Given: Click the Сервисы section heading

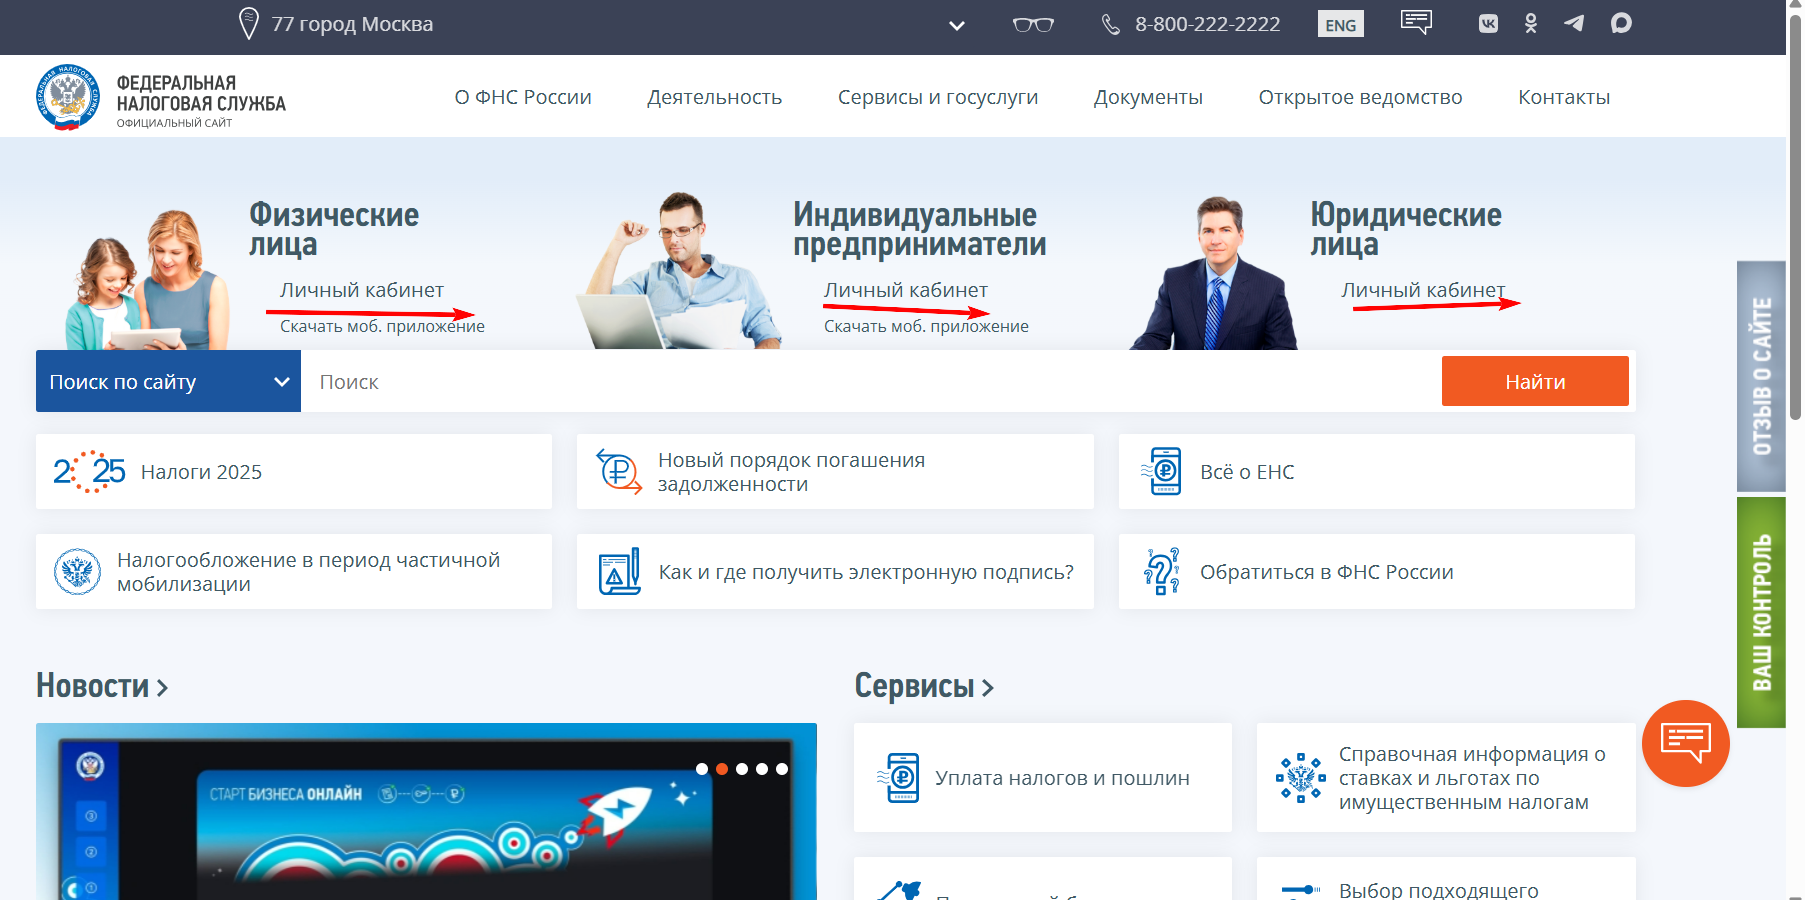Looking at the screenshot, I should point(914,686).
